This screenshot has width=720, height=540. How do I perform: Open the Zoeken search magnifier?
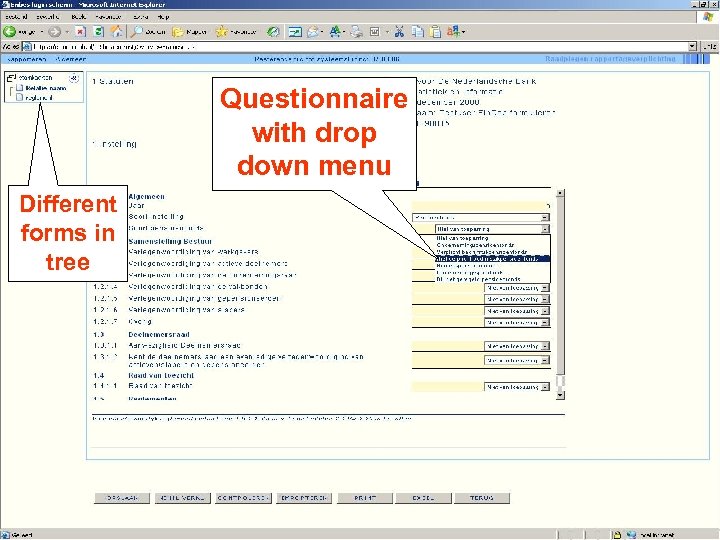[x=148, y=32]
